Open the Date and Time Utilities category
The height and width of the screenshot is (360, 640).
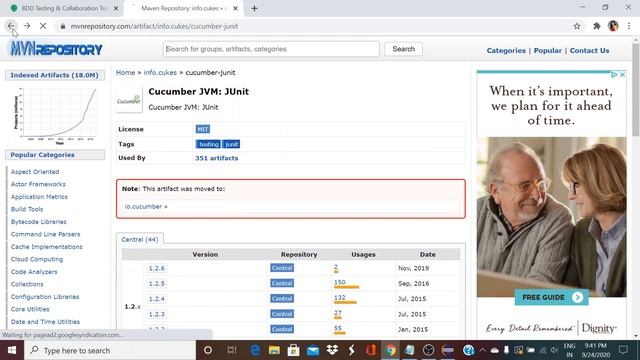coord(45,322)
